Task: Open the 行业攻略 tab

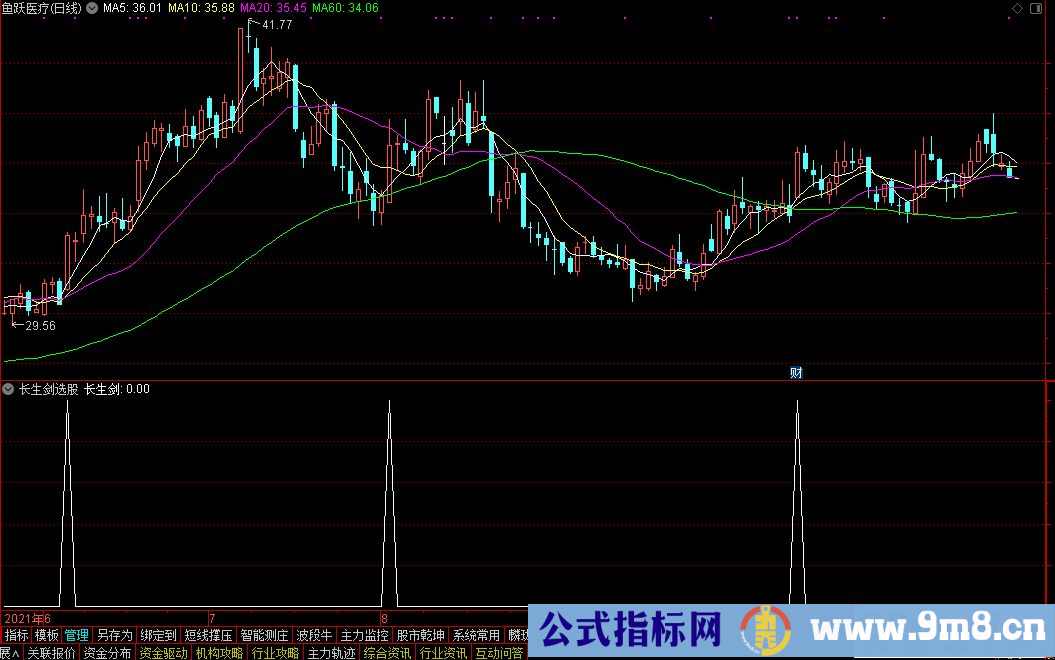Action: [x=275, y=653]
